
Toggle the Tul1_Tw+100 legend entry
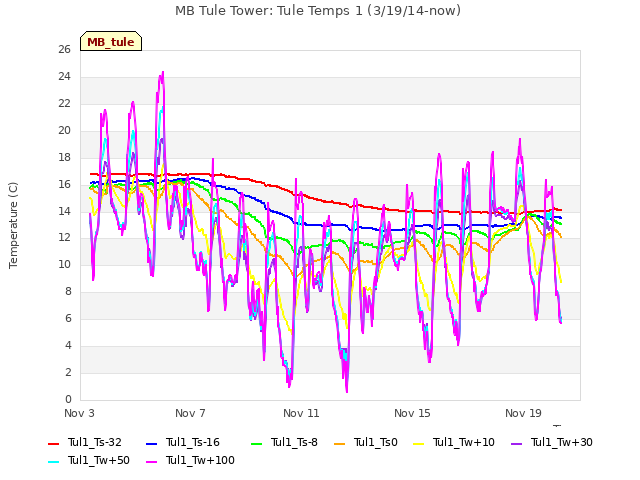click(190, 460)
